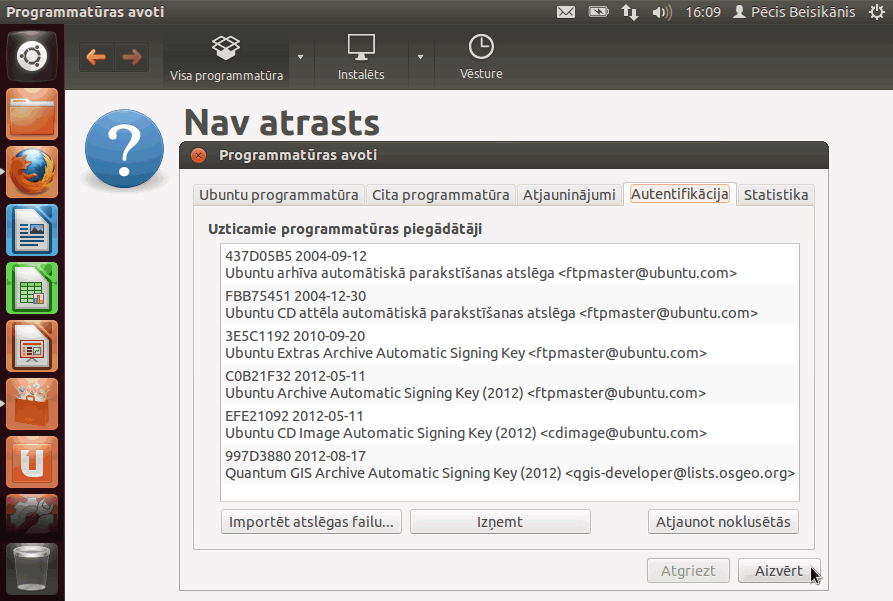Screen dimensions: 893x601
Task: Close the Programmatūras avoti dialog
Action: click(x=199, y=156)
